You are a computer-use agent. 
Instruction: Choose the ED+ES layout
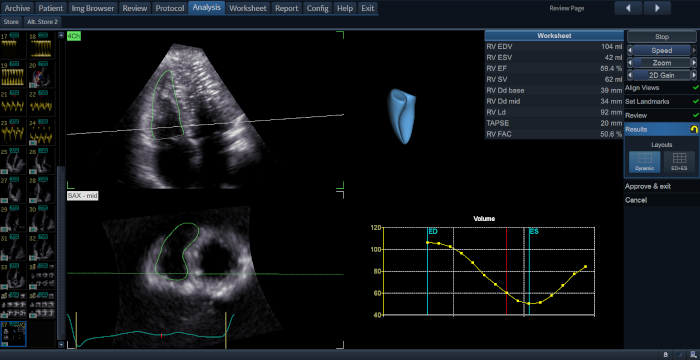tap(679, 162)
